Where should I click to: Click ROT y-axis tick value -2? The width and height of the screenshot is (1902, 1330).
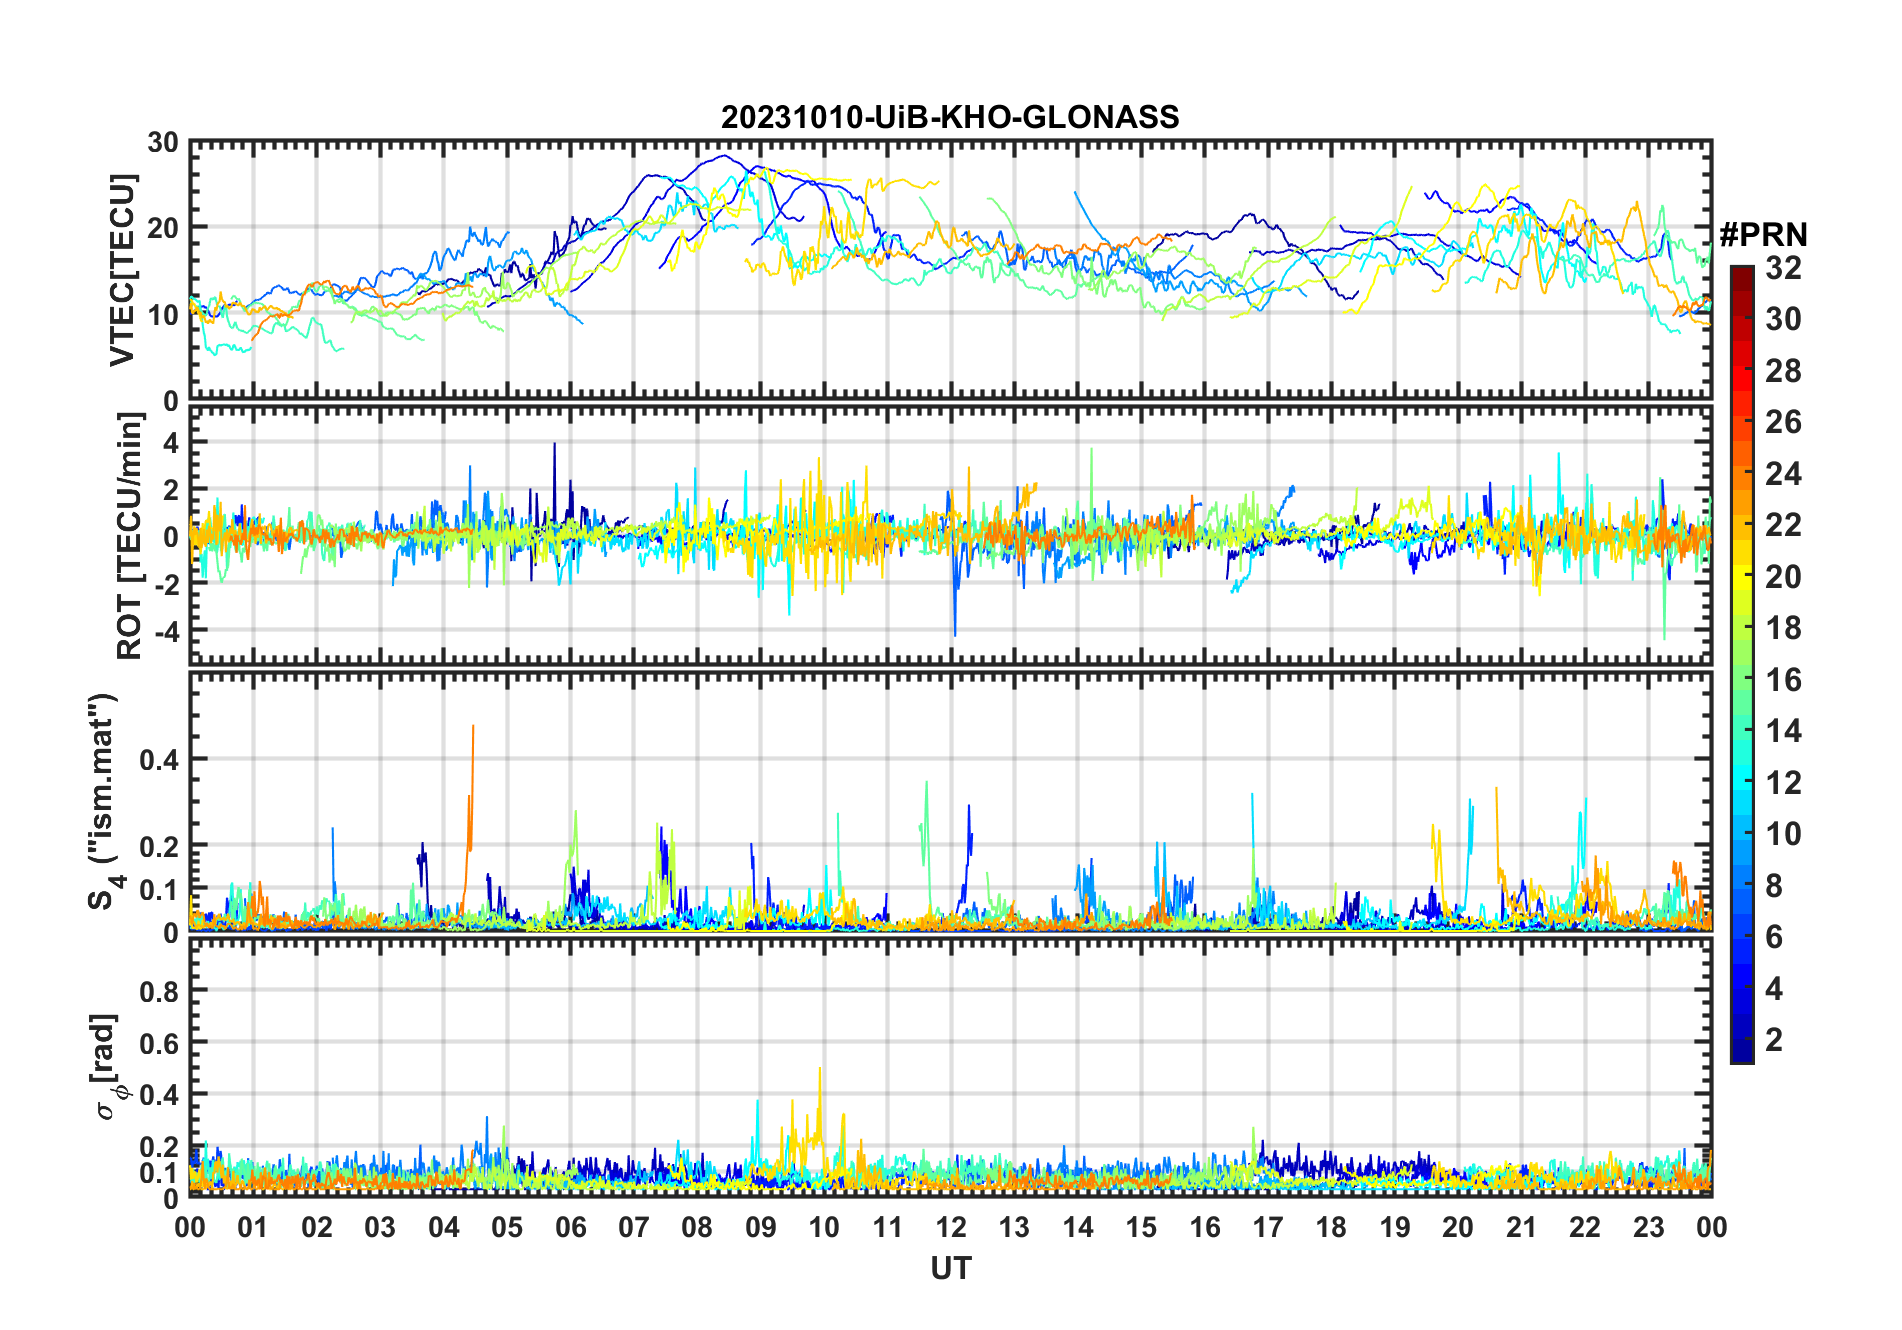[166, 584]
